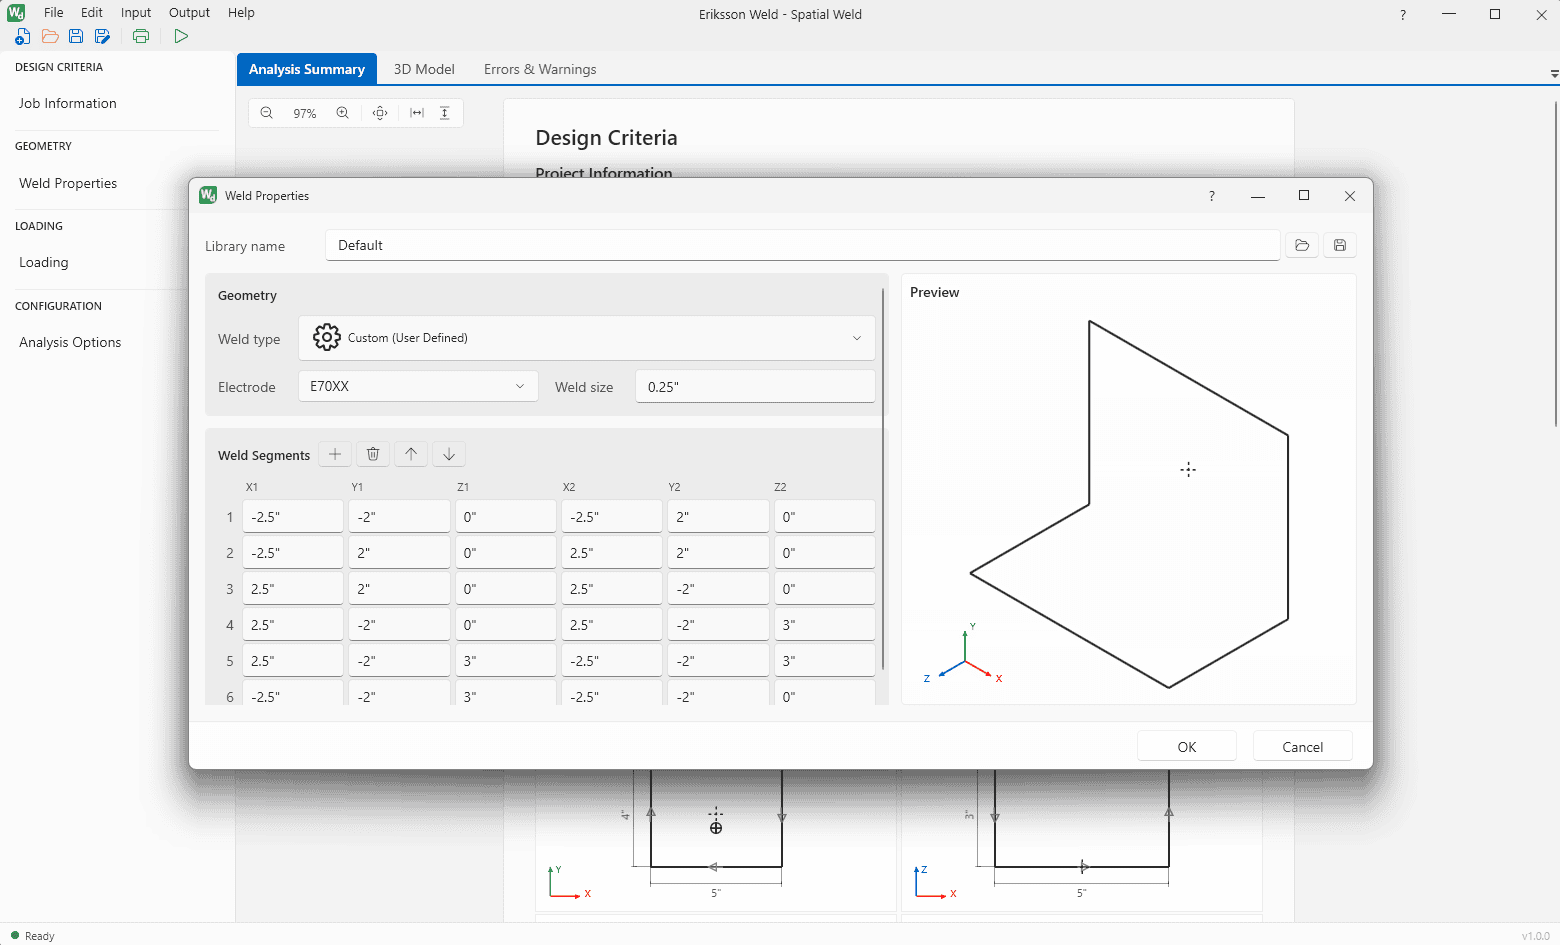Click the Library name input field

pyautogui.click(x=803, y=245)
